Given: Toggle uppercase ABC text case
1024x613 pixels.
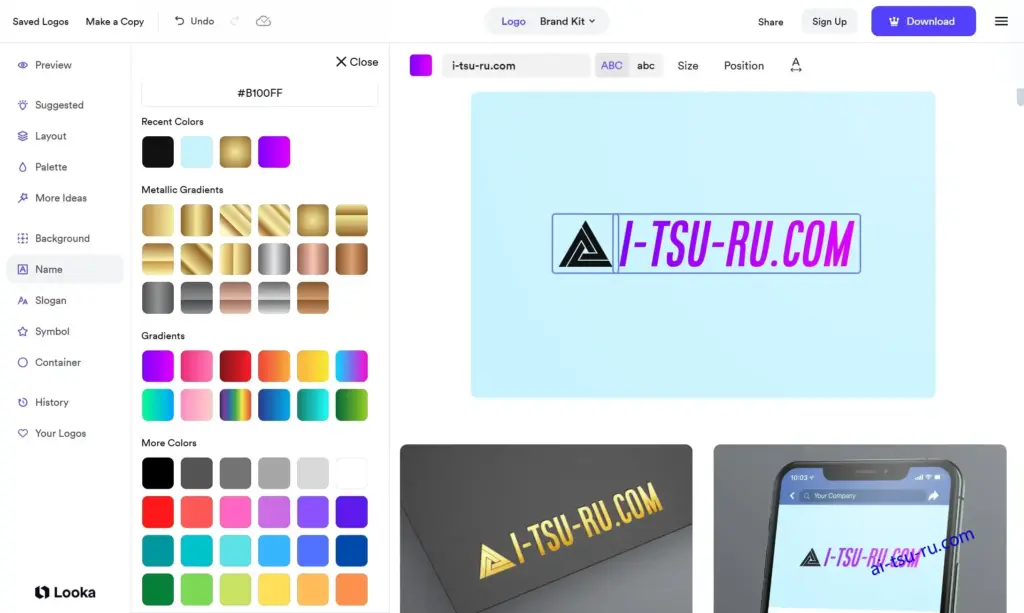Looking at the screenshot, I should coord(611,65).
